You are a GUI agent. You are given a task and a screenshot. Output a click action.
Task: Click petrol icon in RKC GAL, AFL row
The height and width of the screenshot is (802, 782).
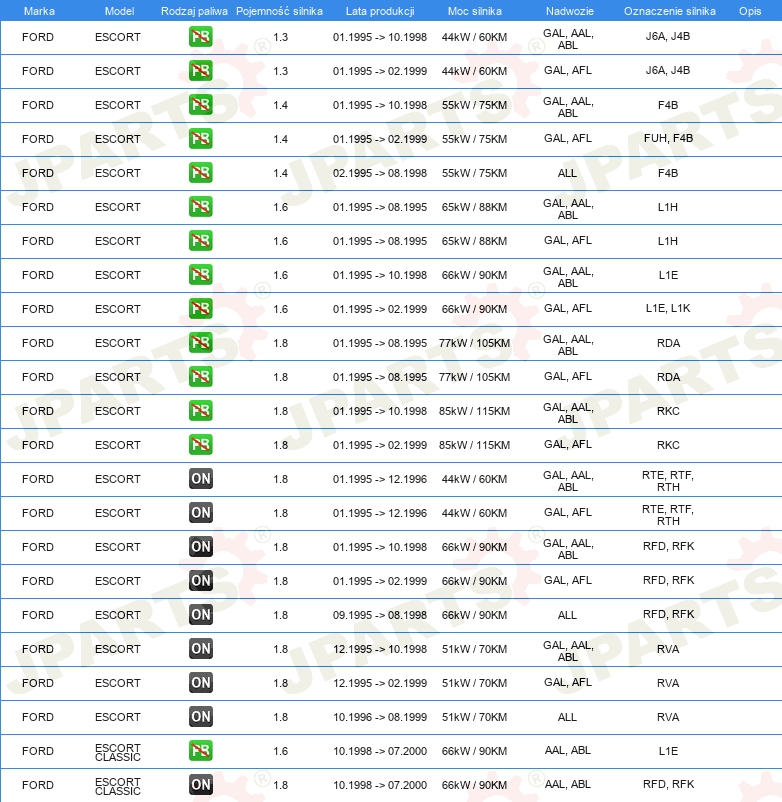[x=200, y=445]
